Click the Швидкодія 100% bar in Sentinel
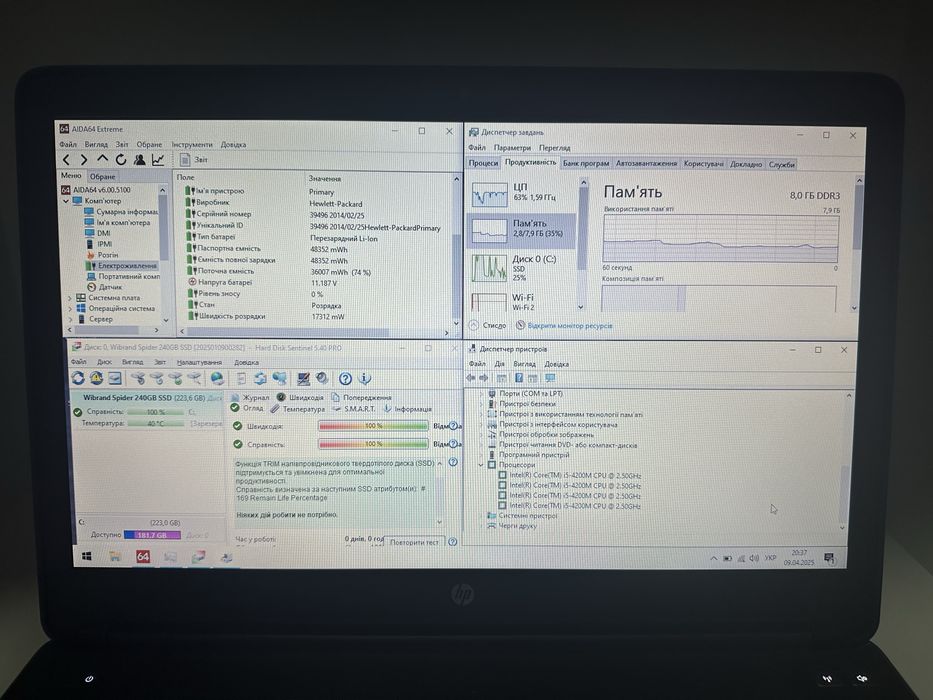933x700 pixels. pyautogui.click(x=373, y=426)
